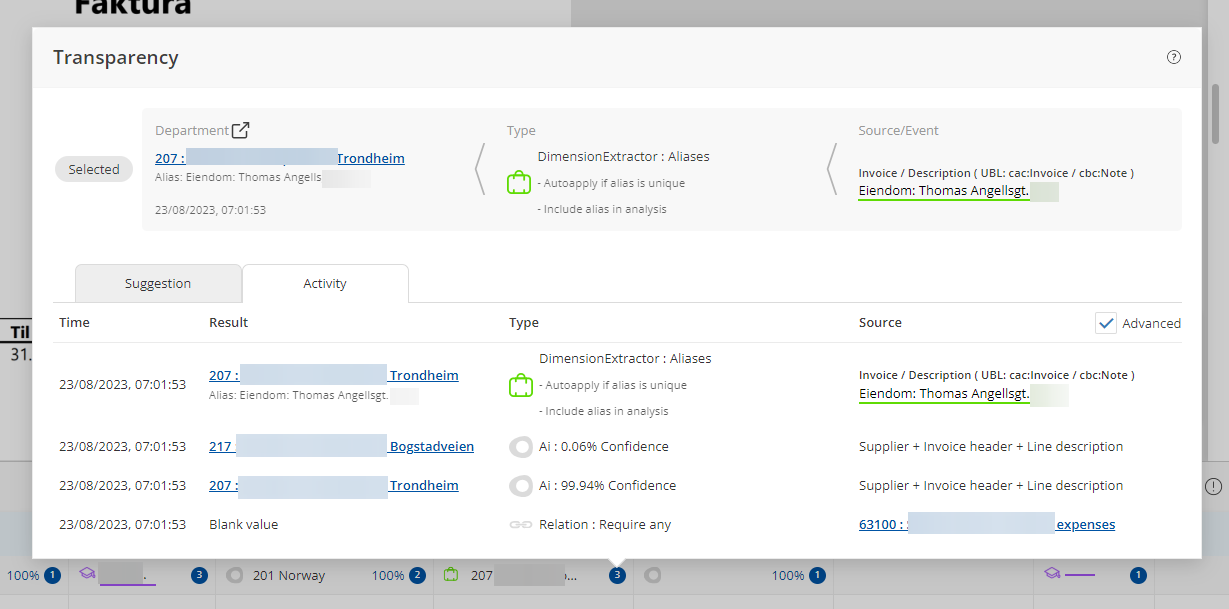Click the Selected status pill
1229x609 pixels.
click(x=94, y=170)
